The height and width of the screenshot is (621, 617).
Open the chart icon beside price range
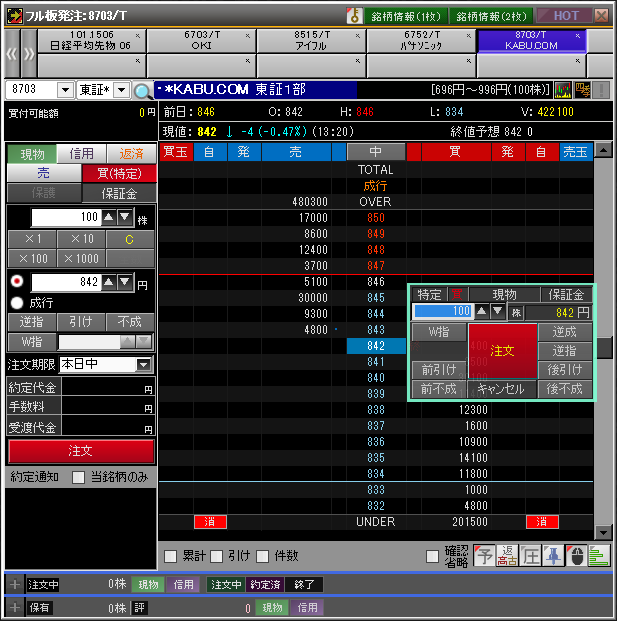tap(564, 90)
